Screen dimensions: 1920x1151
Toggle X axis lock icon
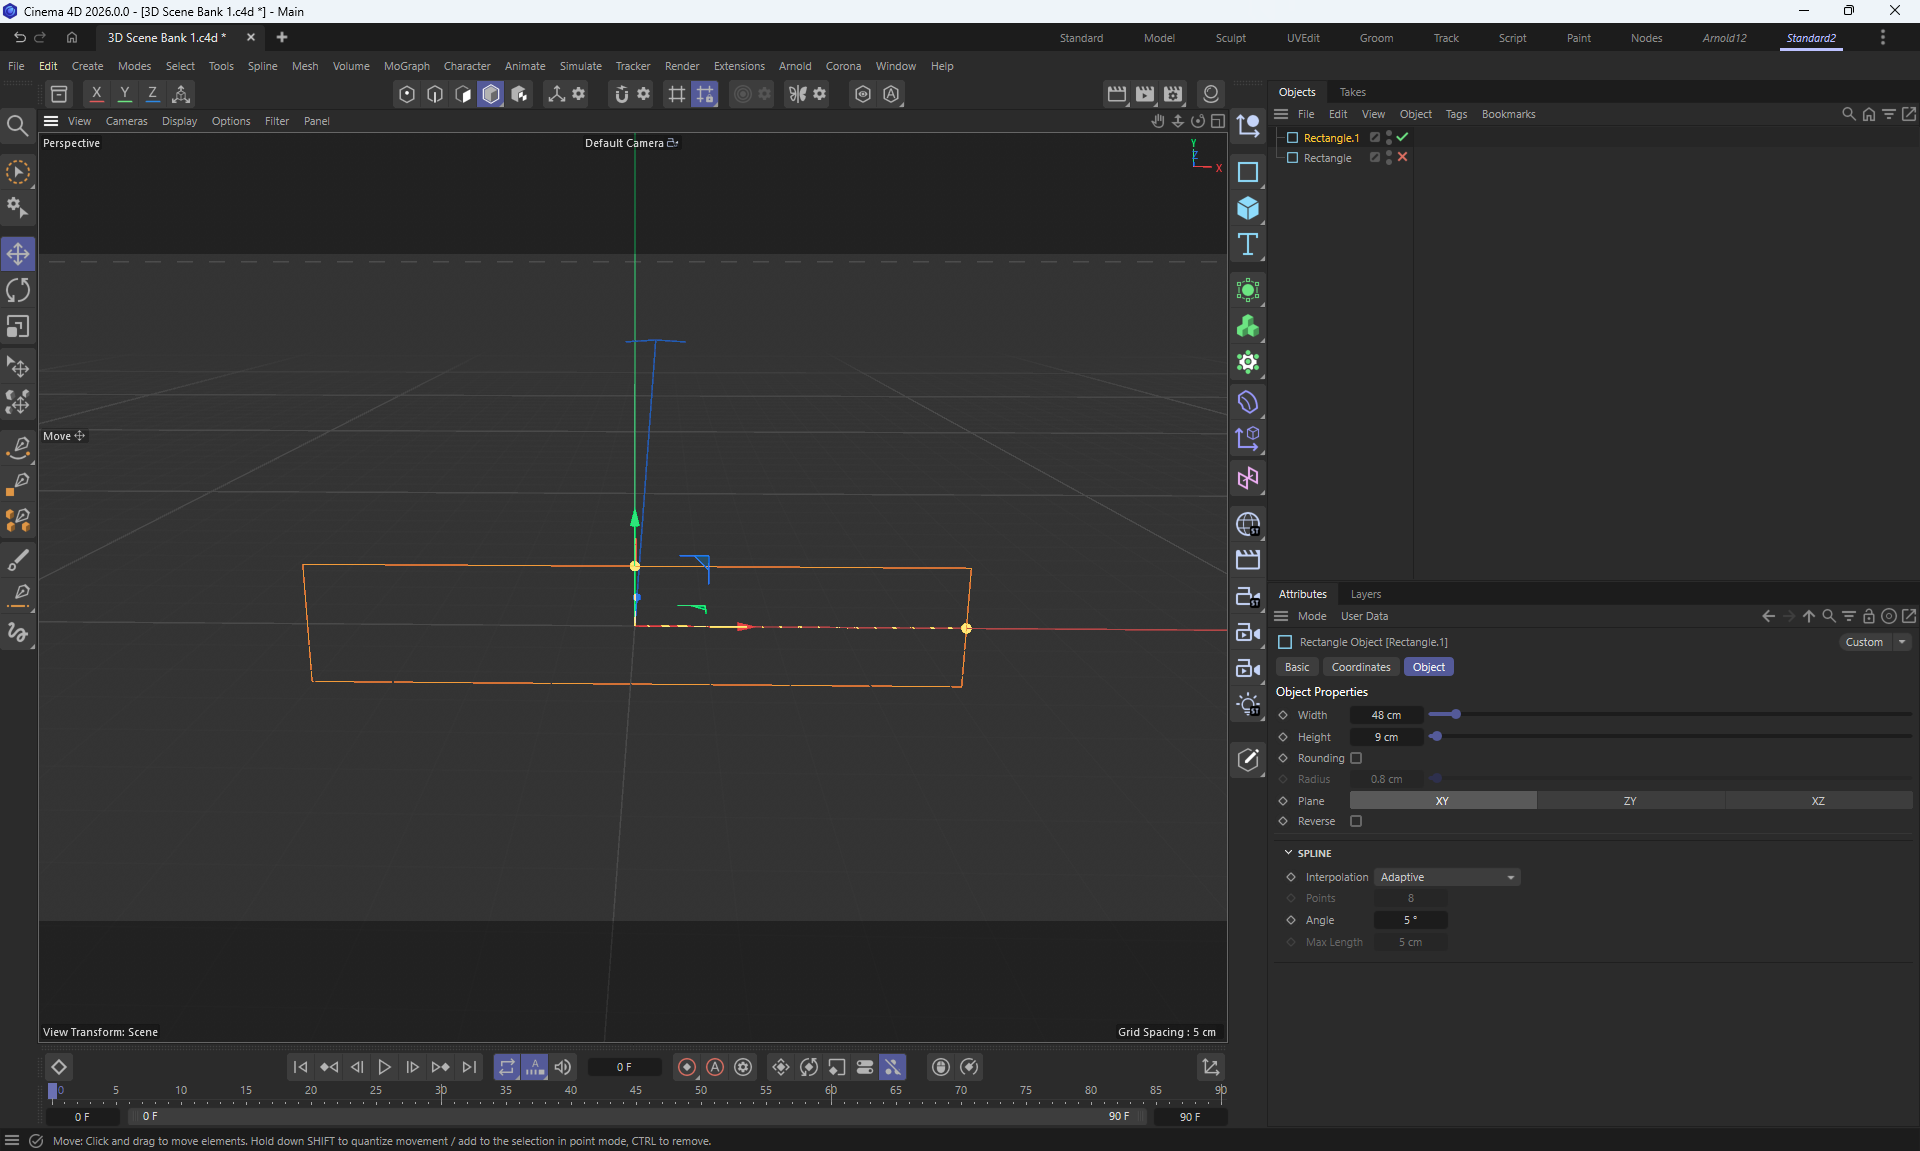point(96,93)
